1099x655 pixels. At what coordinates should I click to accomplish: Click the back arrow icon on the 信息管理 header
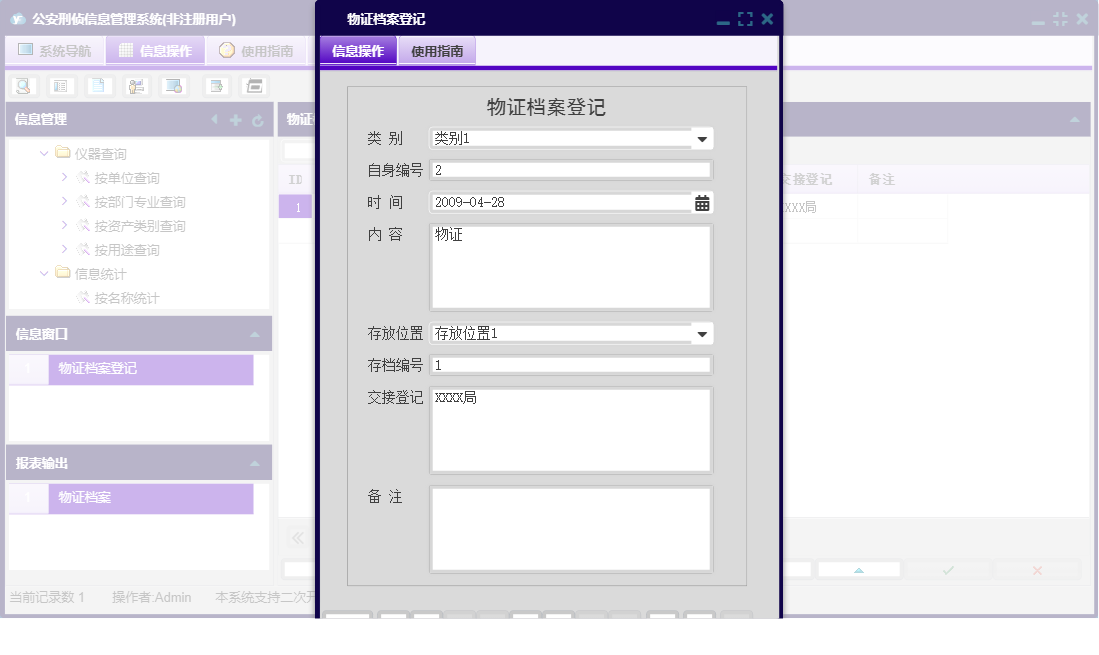pos(214,119)
